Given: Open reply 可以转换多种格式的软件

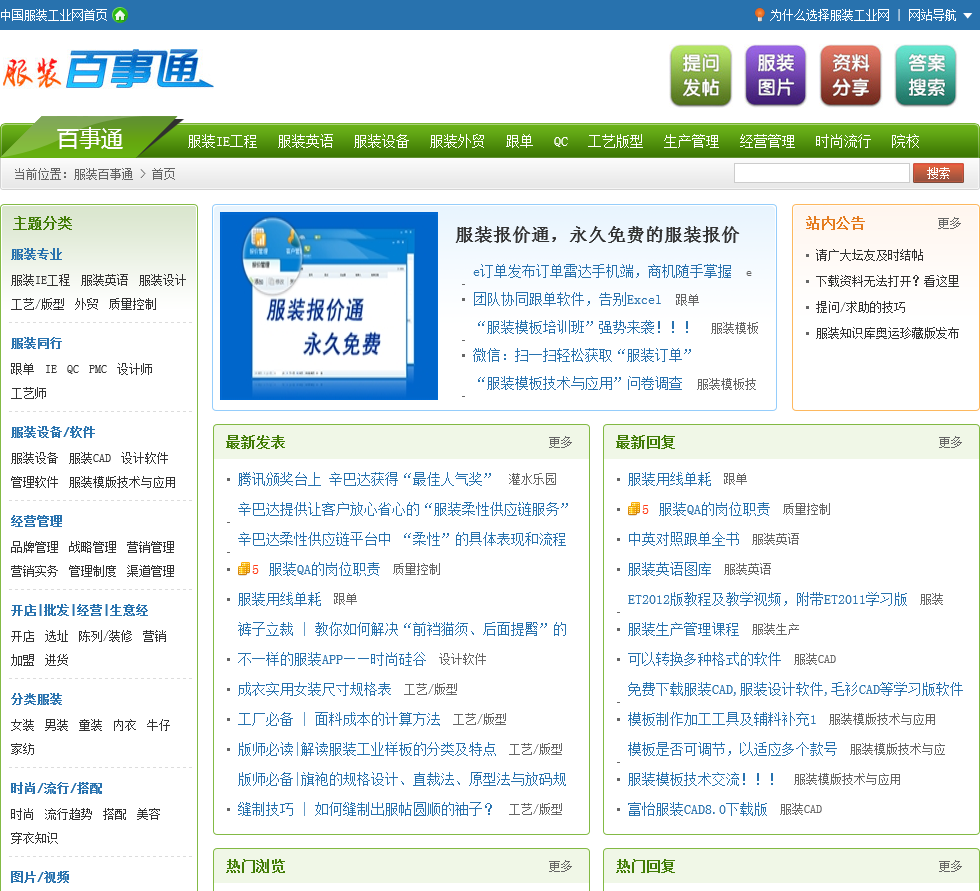Looking at the screenshot, I should [x=704, y=659].
